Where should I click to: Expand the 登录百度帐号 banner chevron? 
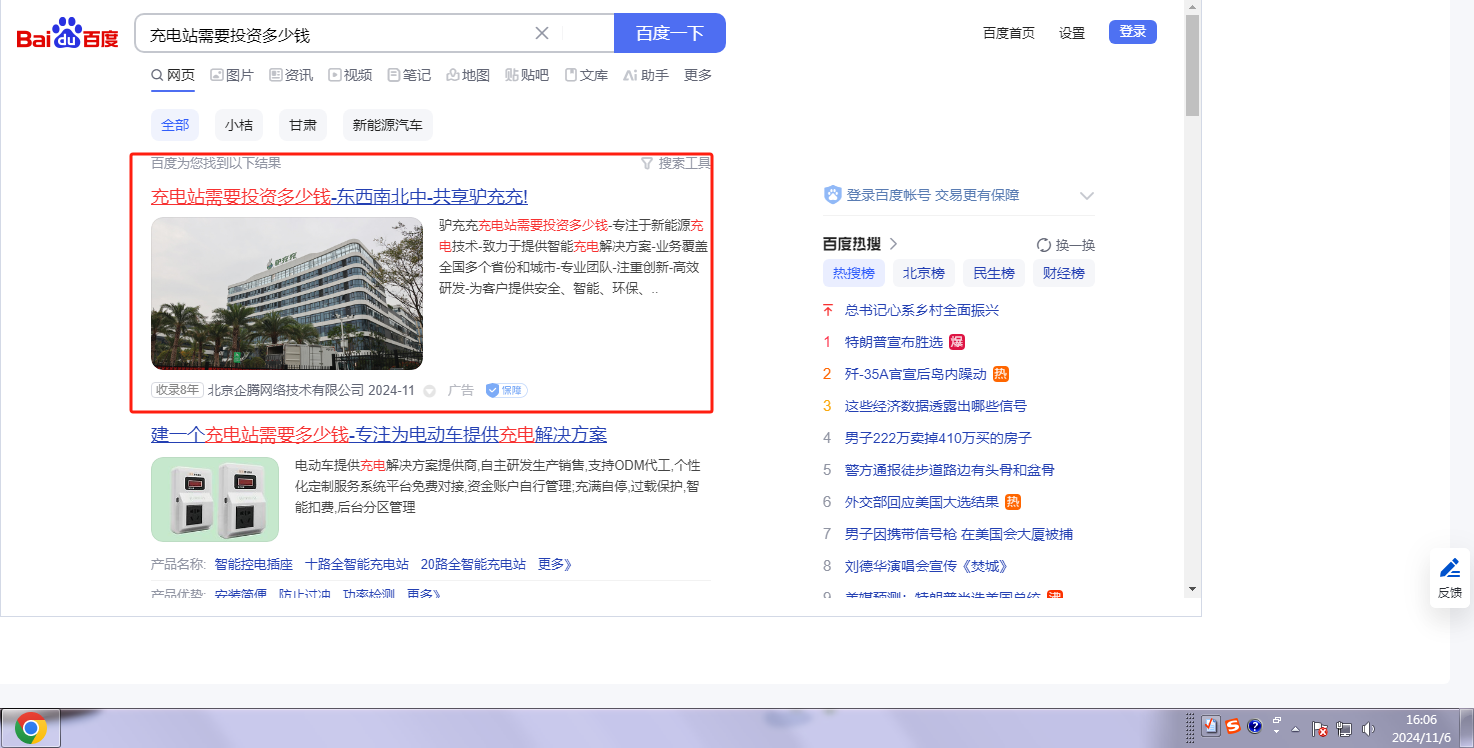point(1087,196)
